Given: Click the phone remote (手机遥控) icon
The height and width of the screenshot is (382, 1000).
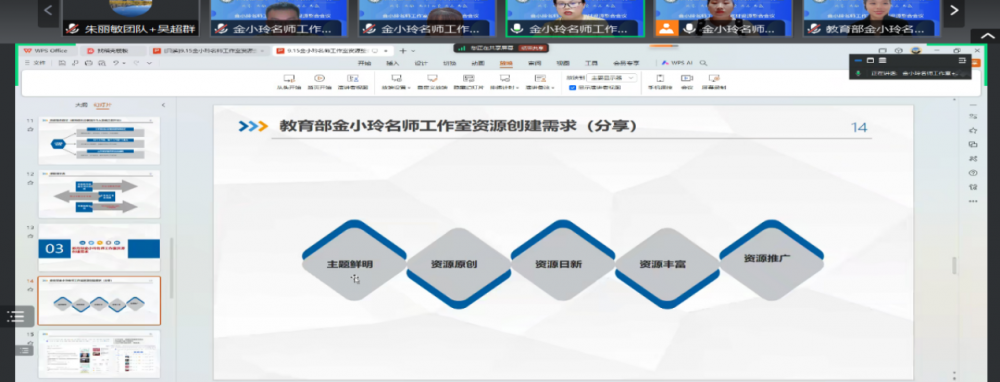Looking at the screenshot, I should (x=660, y=82).
